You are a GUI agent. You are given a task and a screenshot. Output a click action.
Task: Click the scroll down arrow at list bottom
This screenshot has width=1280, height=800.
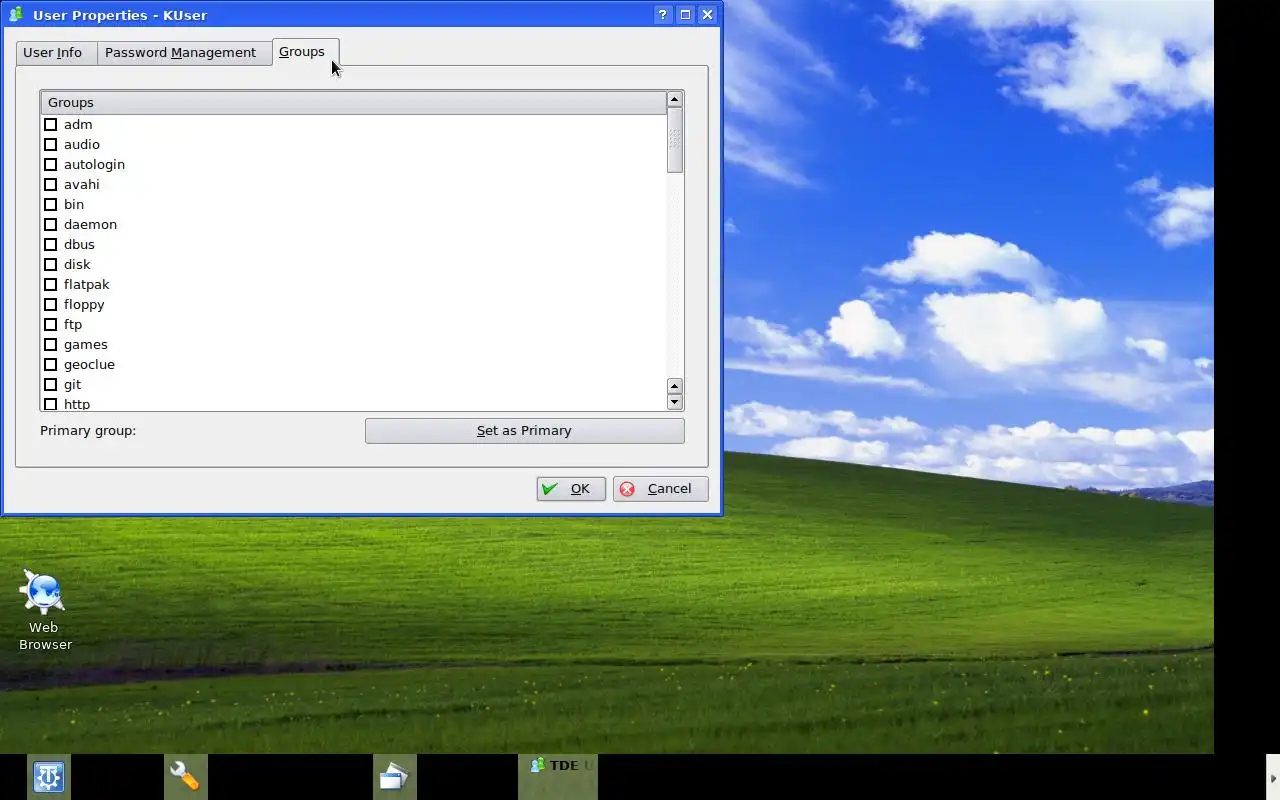[674, 402]
